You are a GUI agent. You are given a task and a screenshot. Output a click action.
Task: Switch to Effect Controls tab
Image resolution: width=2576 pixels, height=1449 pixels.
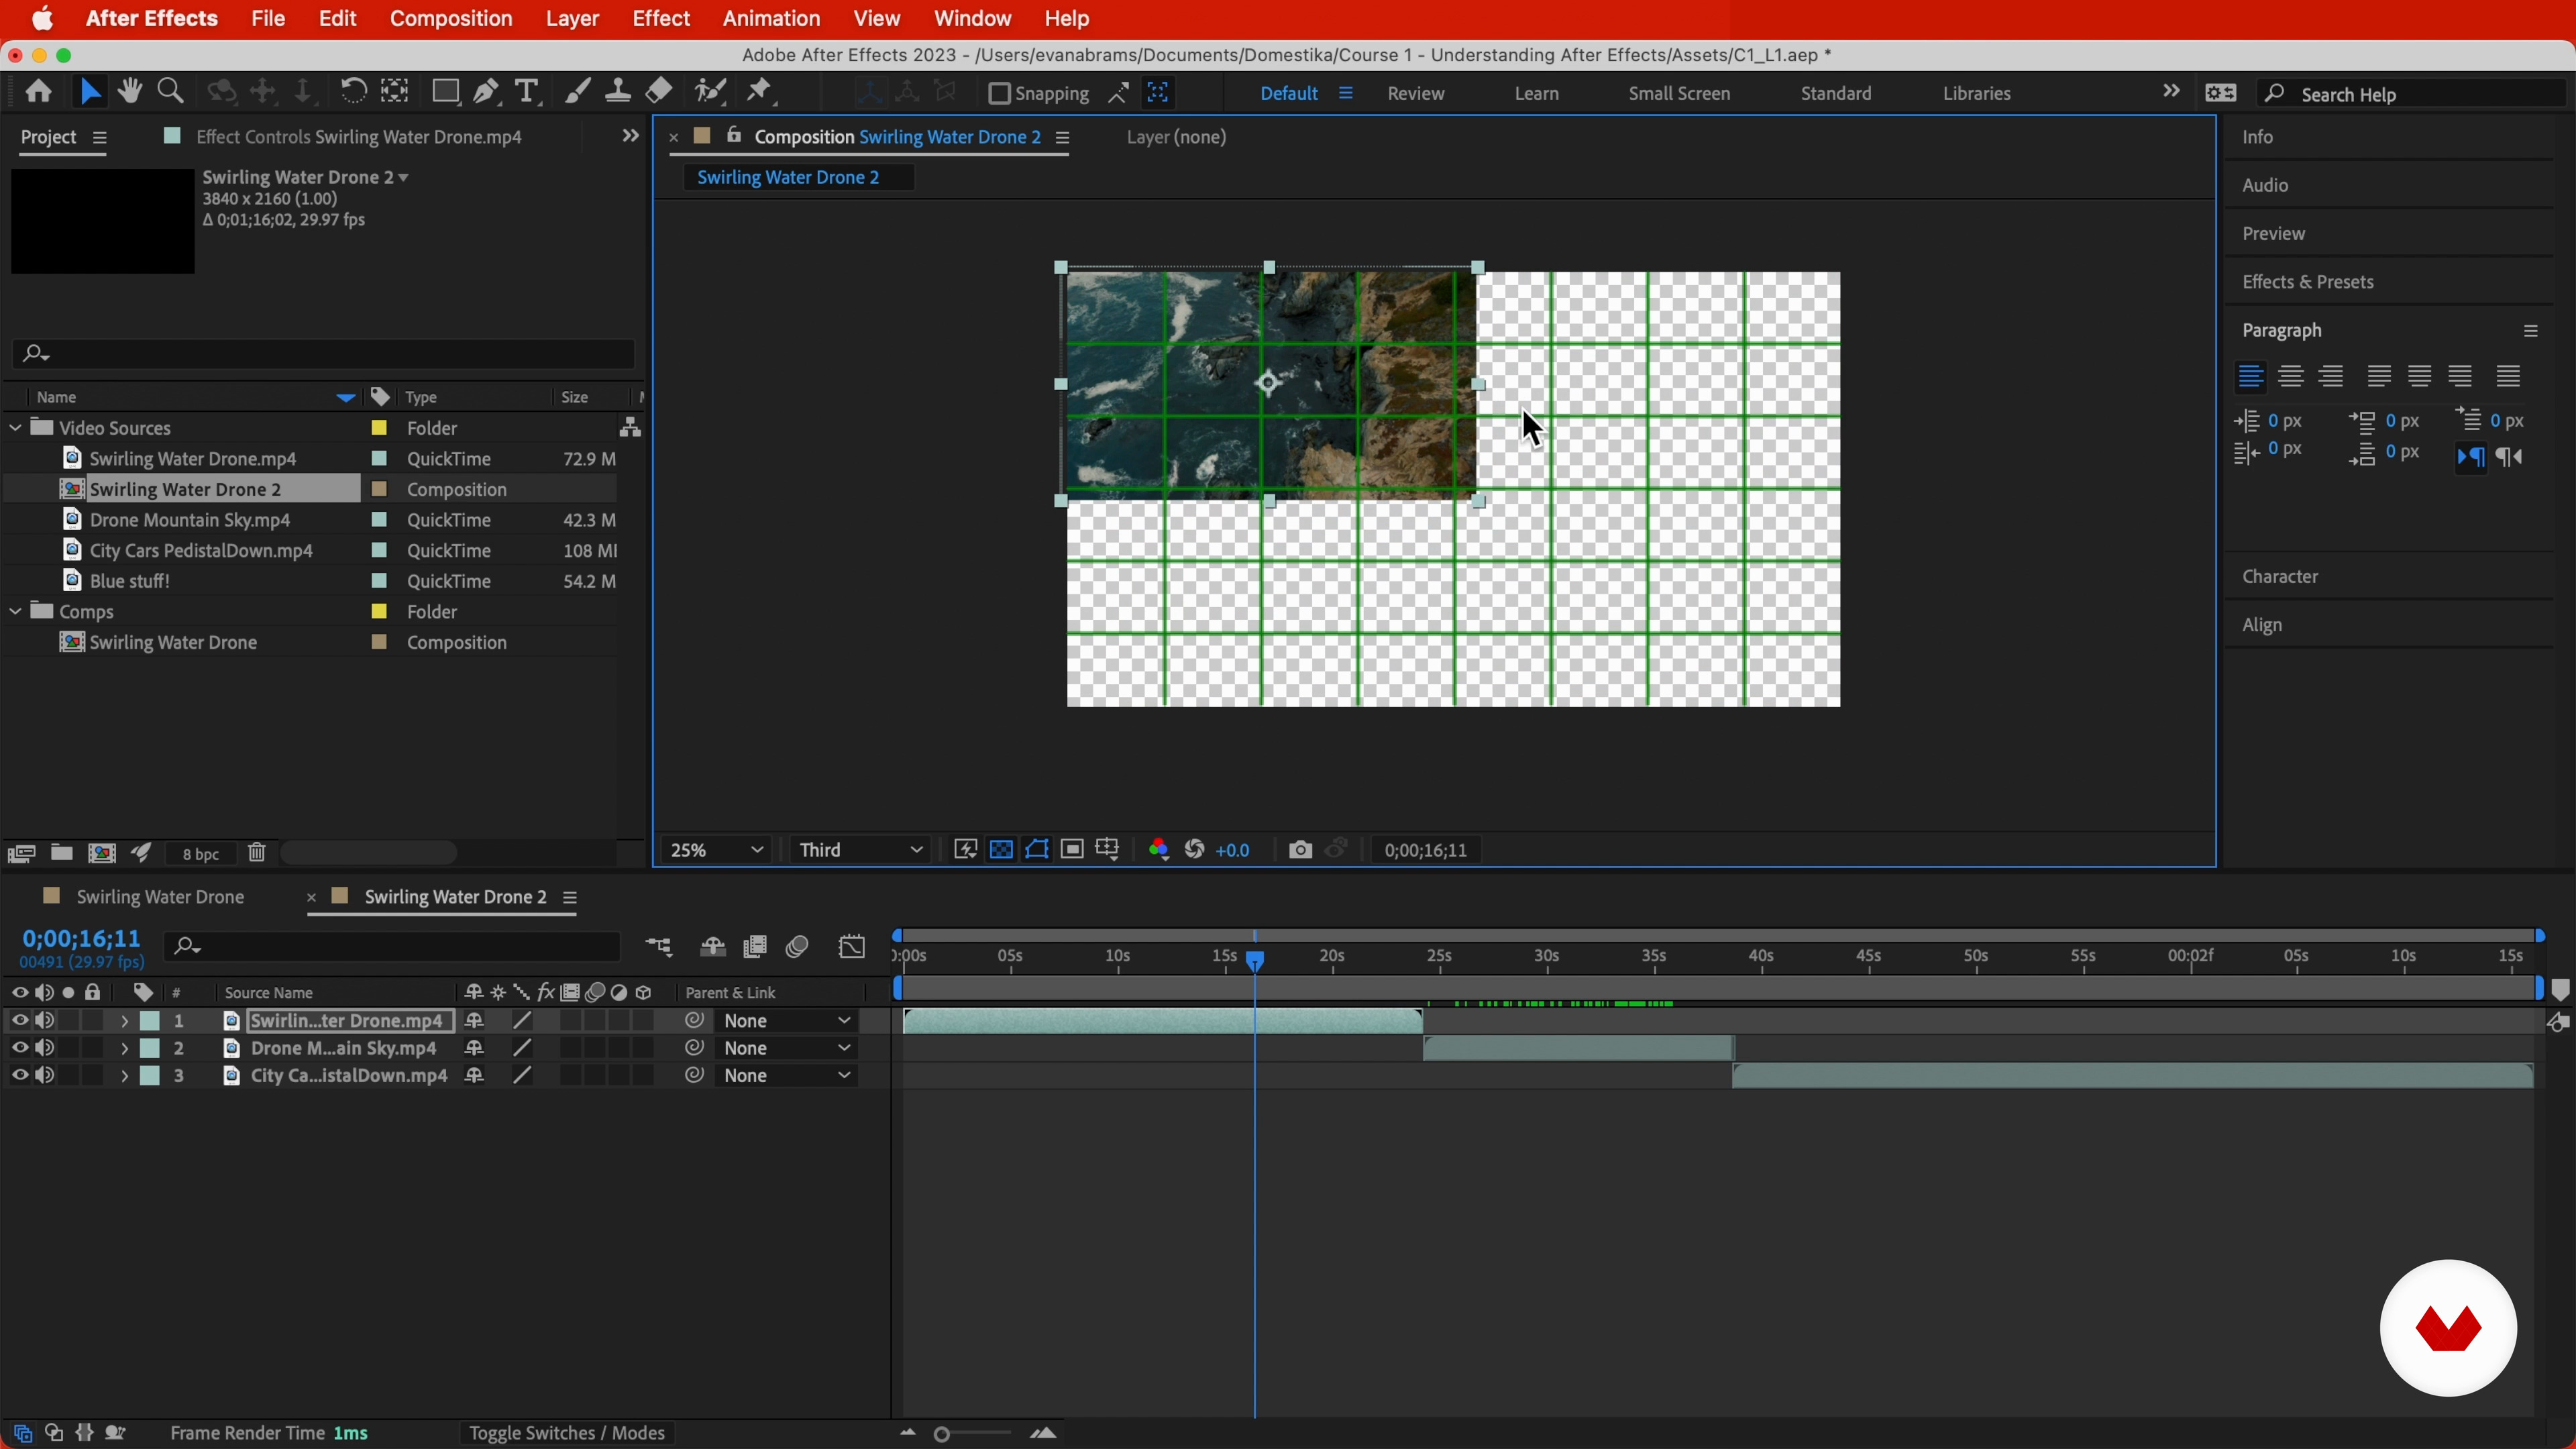pyautogui.click(x=359, y=137)
